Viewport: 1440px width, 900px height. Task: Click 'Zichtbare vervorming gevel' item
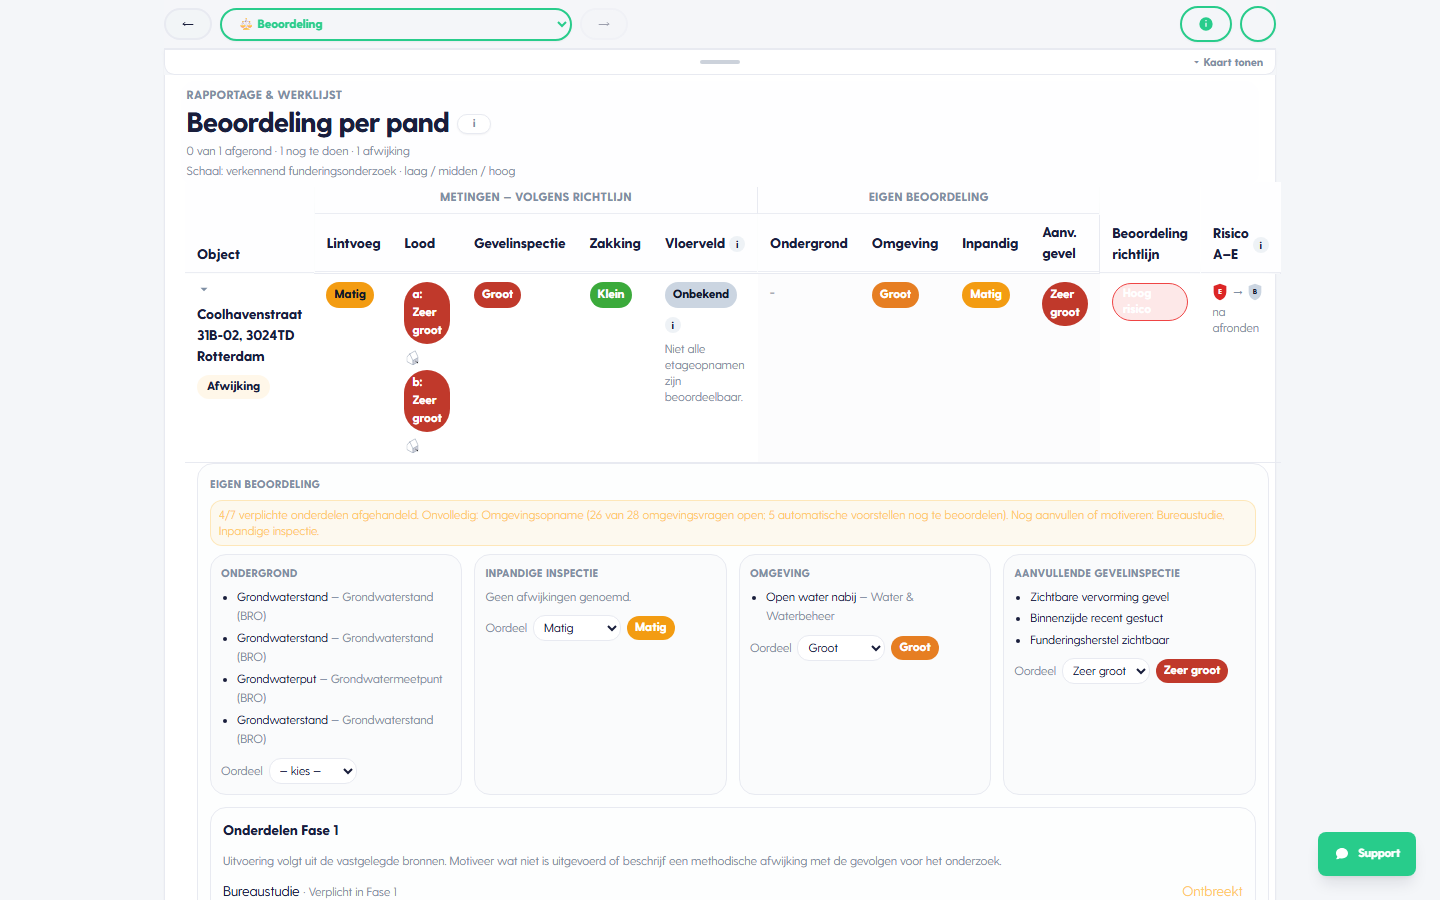click(x=1100, y=597)
